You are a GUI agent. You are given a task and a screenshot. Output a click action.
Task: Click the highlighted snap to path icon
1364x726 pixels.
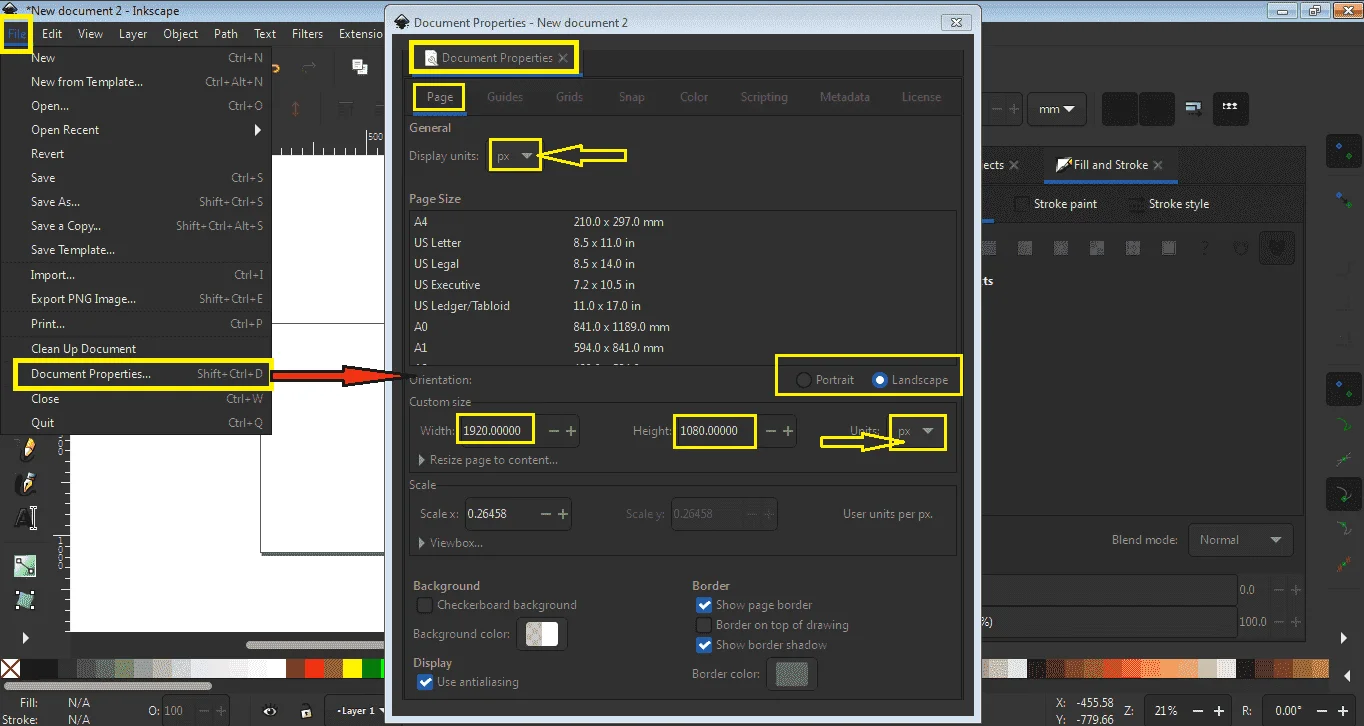[1342, 492]
